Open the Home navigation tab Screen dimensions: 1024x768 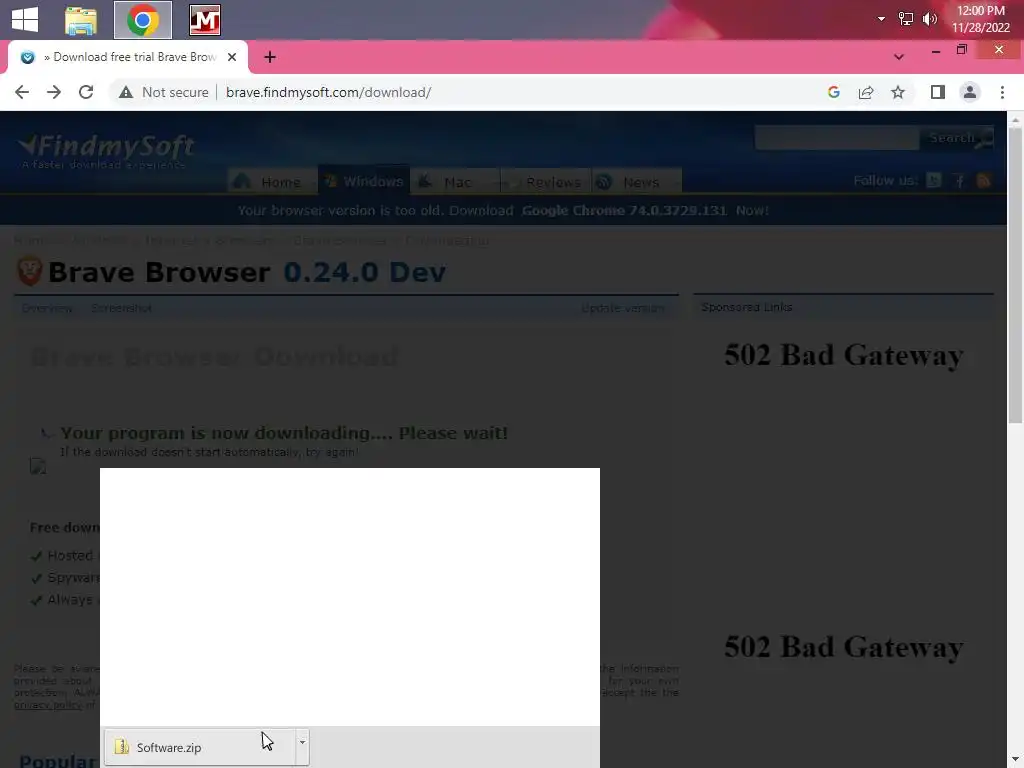(x=273, y=182)
